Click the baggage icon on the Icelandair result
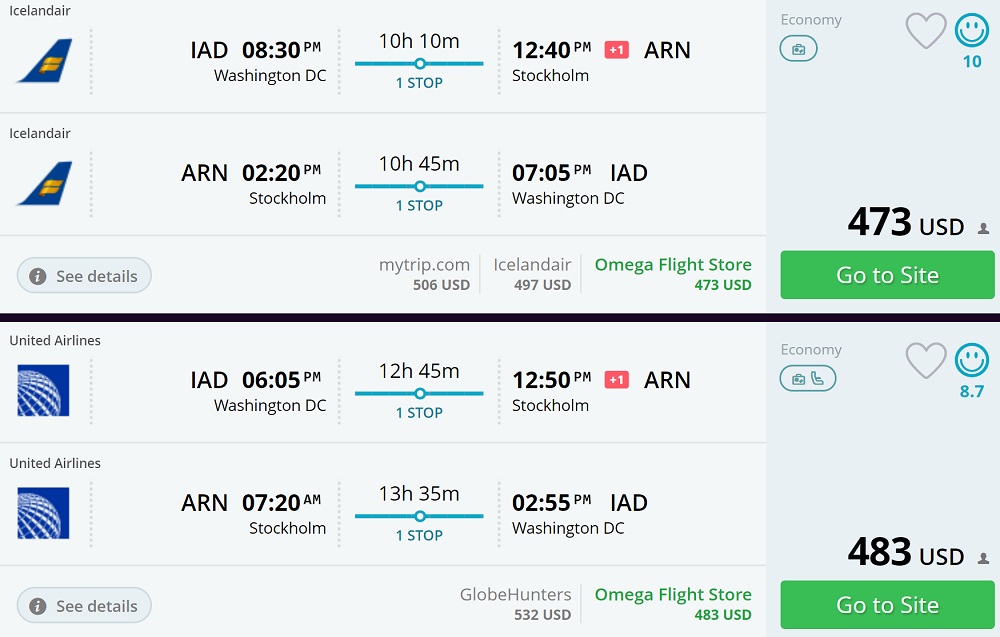This screenshot has width=1000, height=637. pos(798,49)
